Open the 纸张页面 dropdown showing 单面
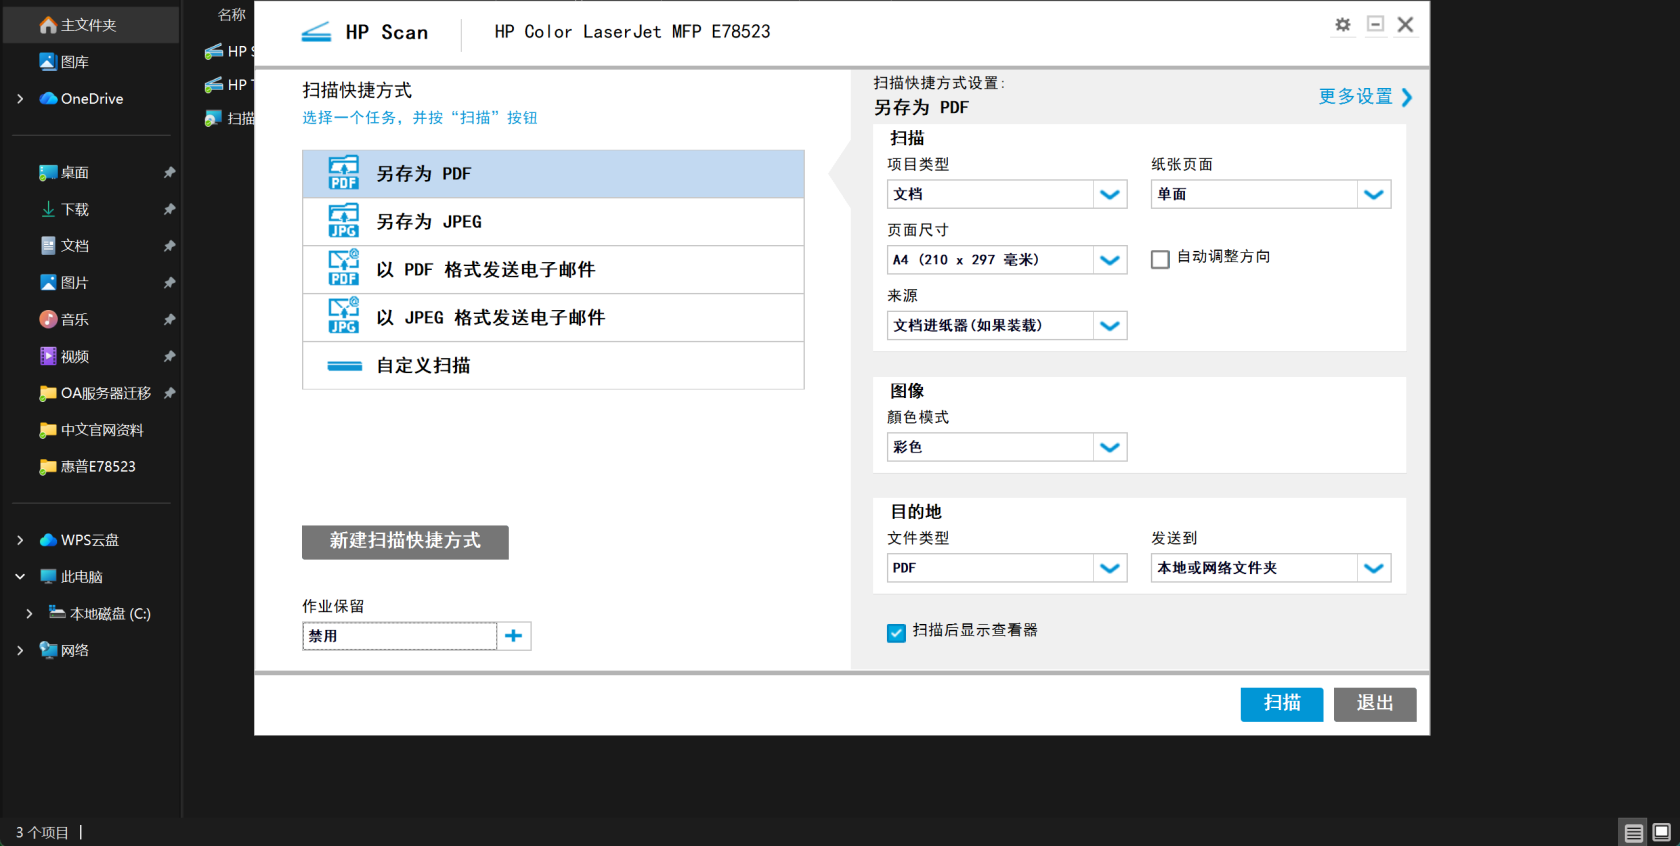 (1271, 194)
